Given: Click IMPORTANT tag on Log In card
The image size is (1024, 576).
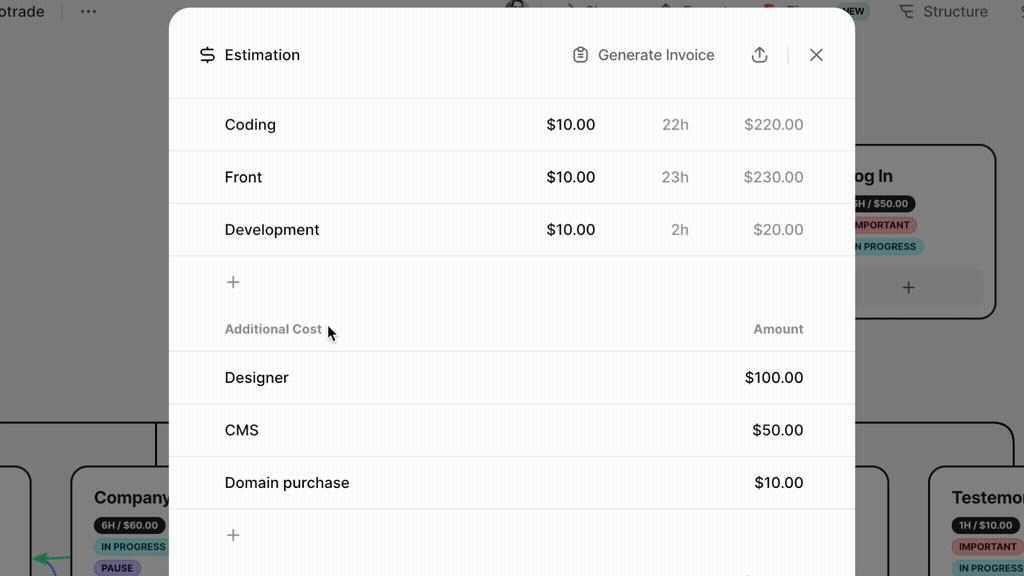Looking at the screenshot, I should [885, 225].
